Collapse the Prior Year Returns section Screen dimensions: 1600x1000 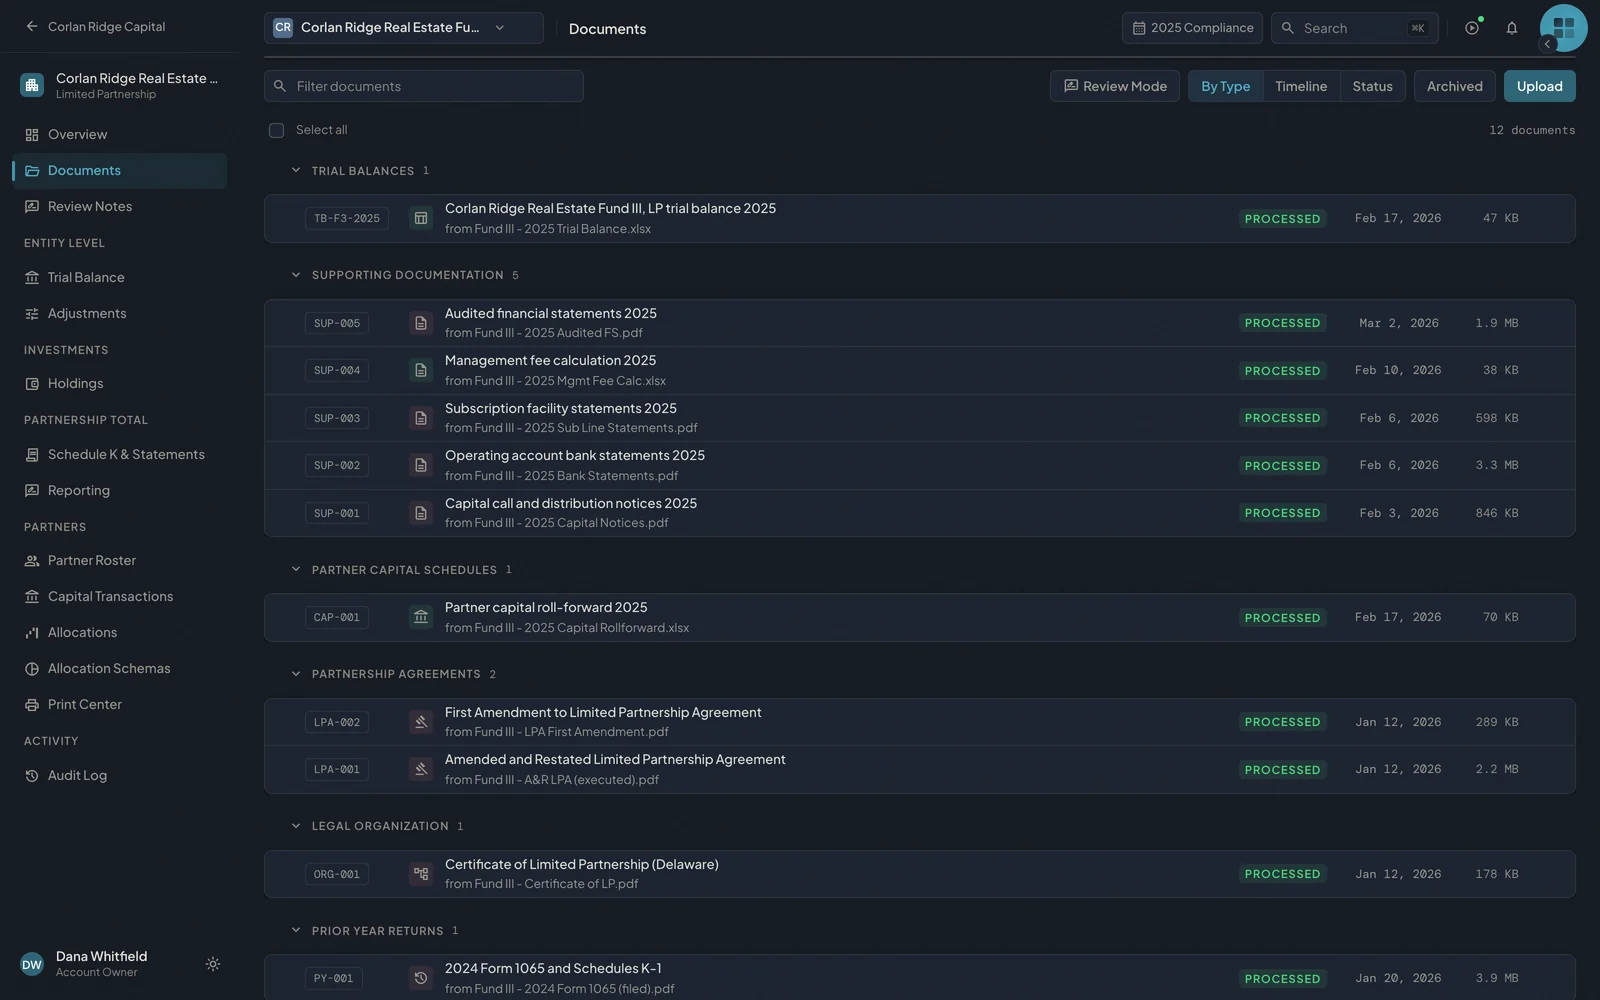pyautogui.click(x=296, y=930)
